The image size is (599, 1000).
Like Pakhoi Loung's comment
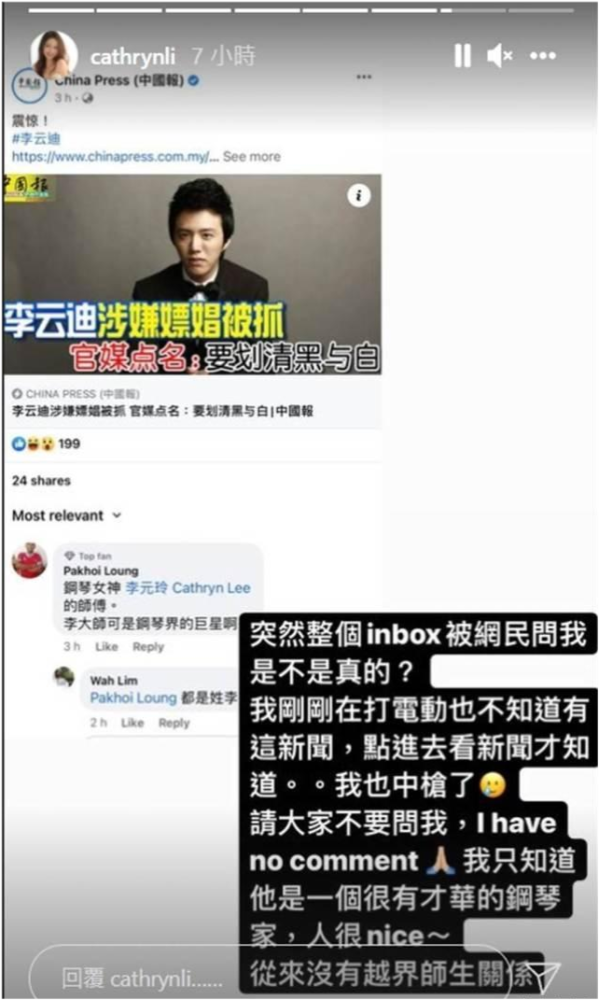point(107,647)
